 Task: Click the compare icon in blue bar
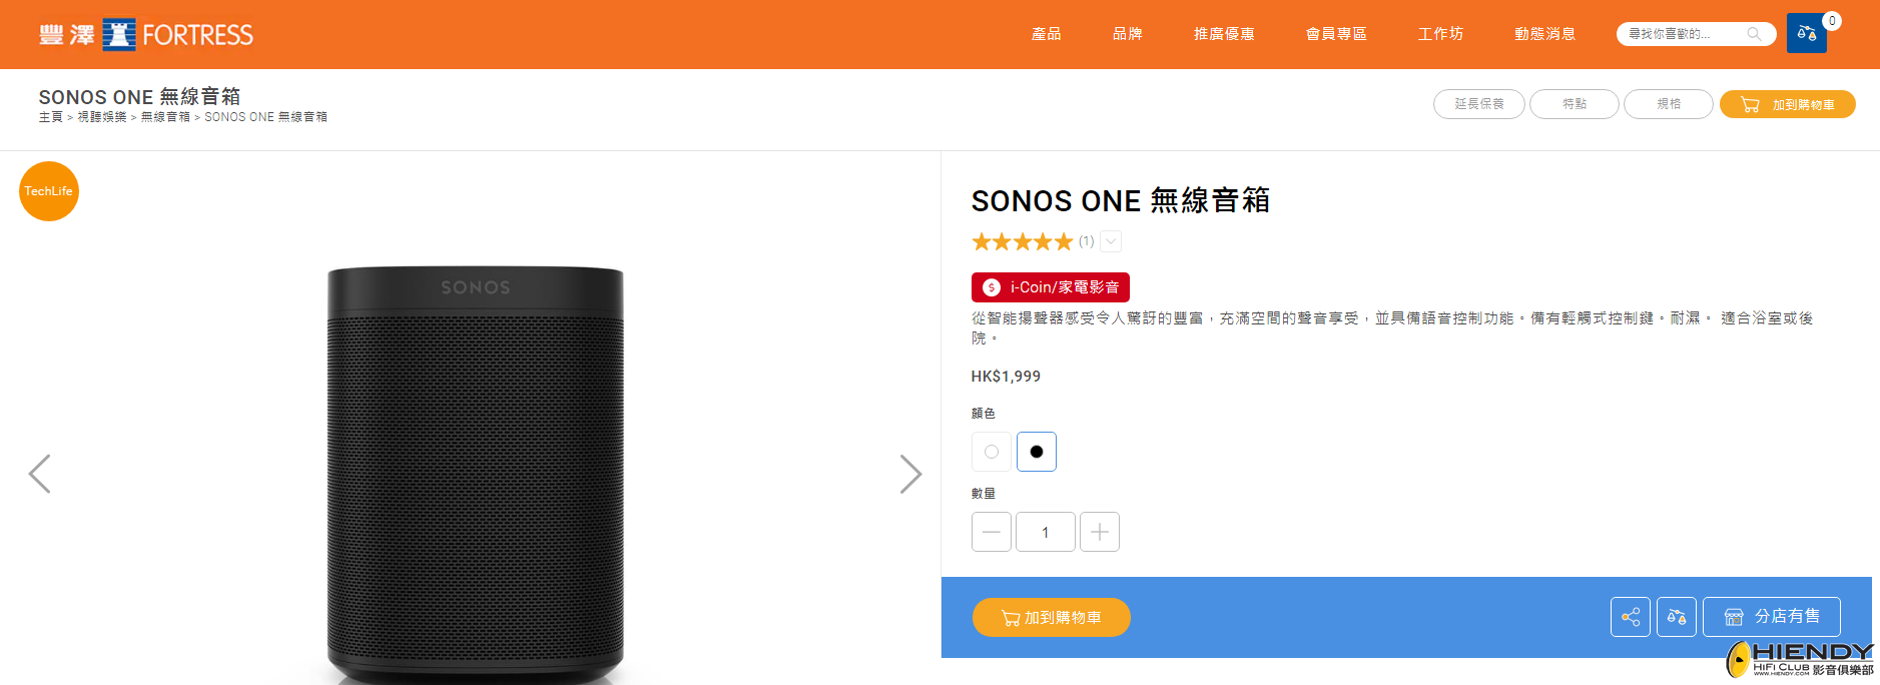click(x=1676, y=617)
